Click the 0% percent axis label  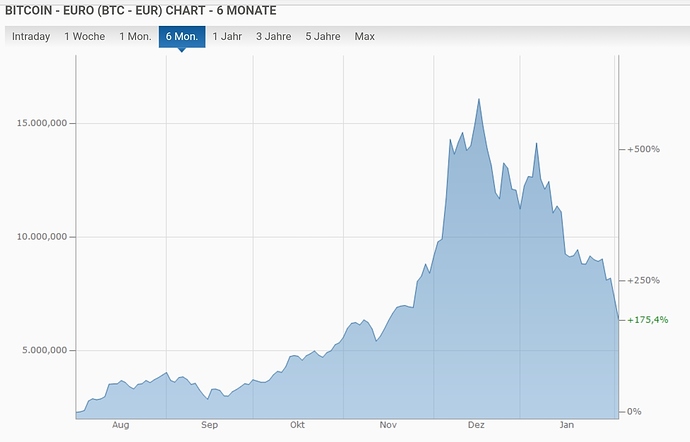click(634, 412)
